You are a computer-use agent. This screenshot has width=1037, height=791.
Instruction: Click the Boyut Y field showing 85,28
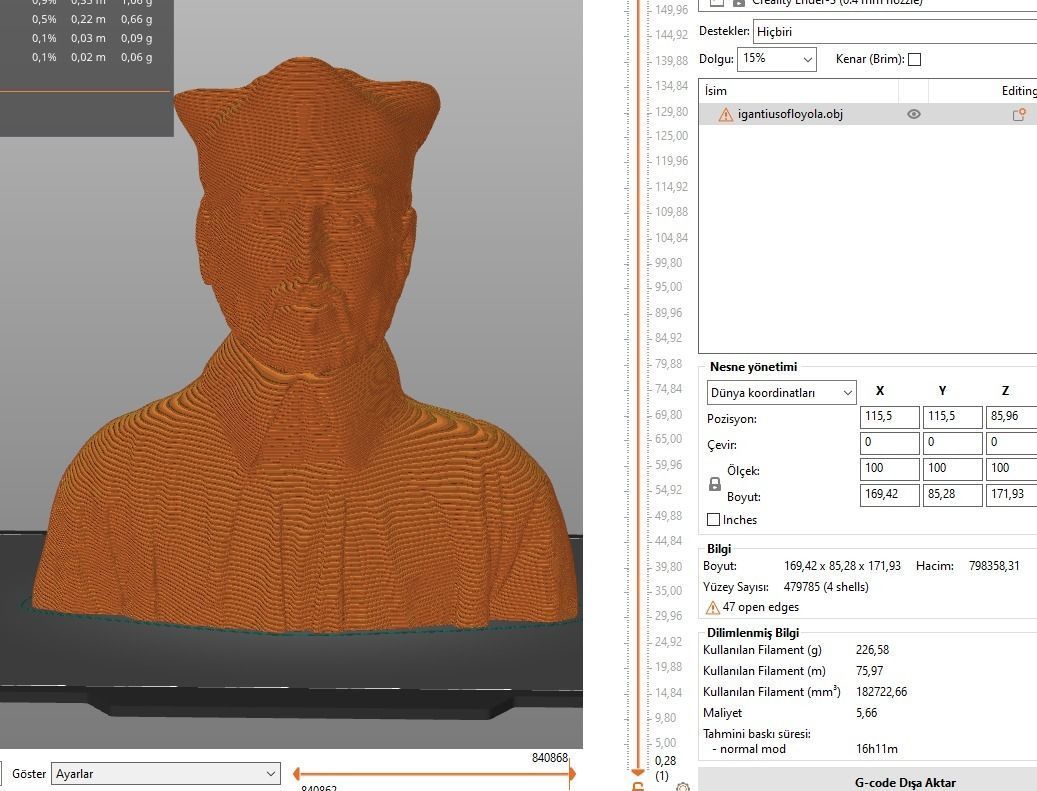tap(952, 495)
